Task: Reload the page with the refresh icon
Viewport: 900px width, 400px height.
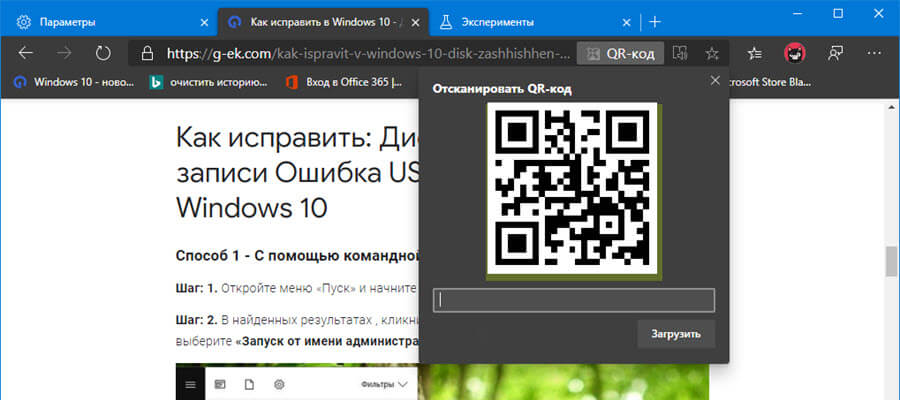Action: 103,53
